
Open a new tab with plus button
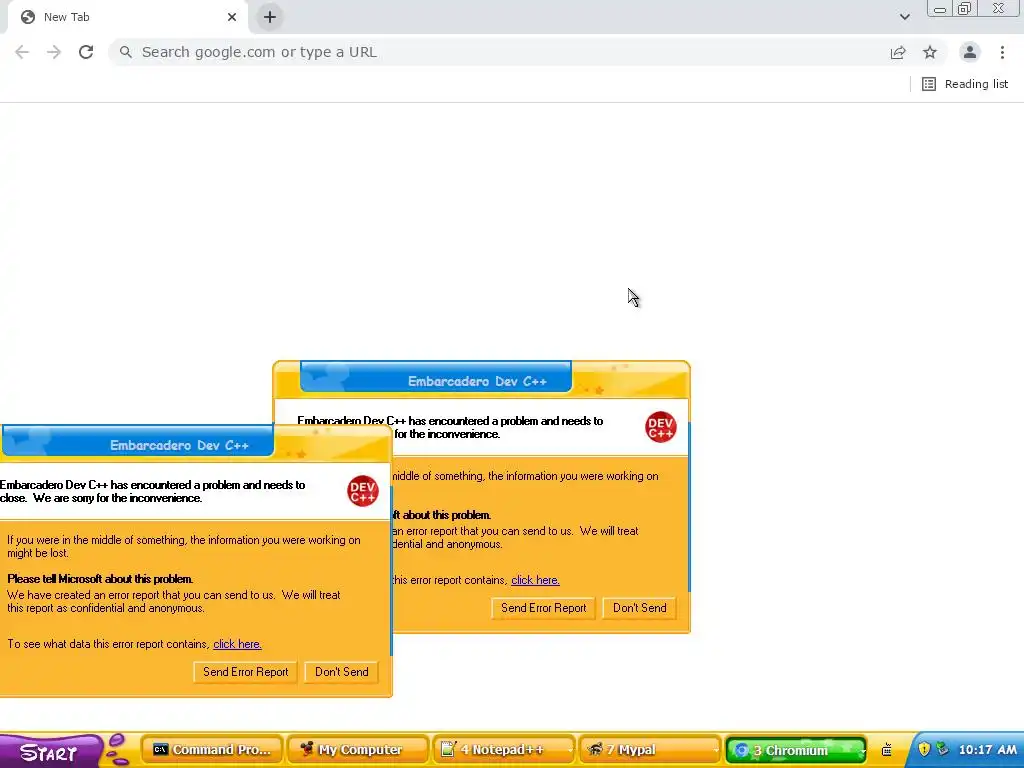tap(270, 17)
